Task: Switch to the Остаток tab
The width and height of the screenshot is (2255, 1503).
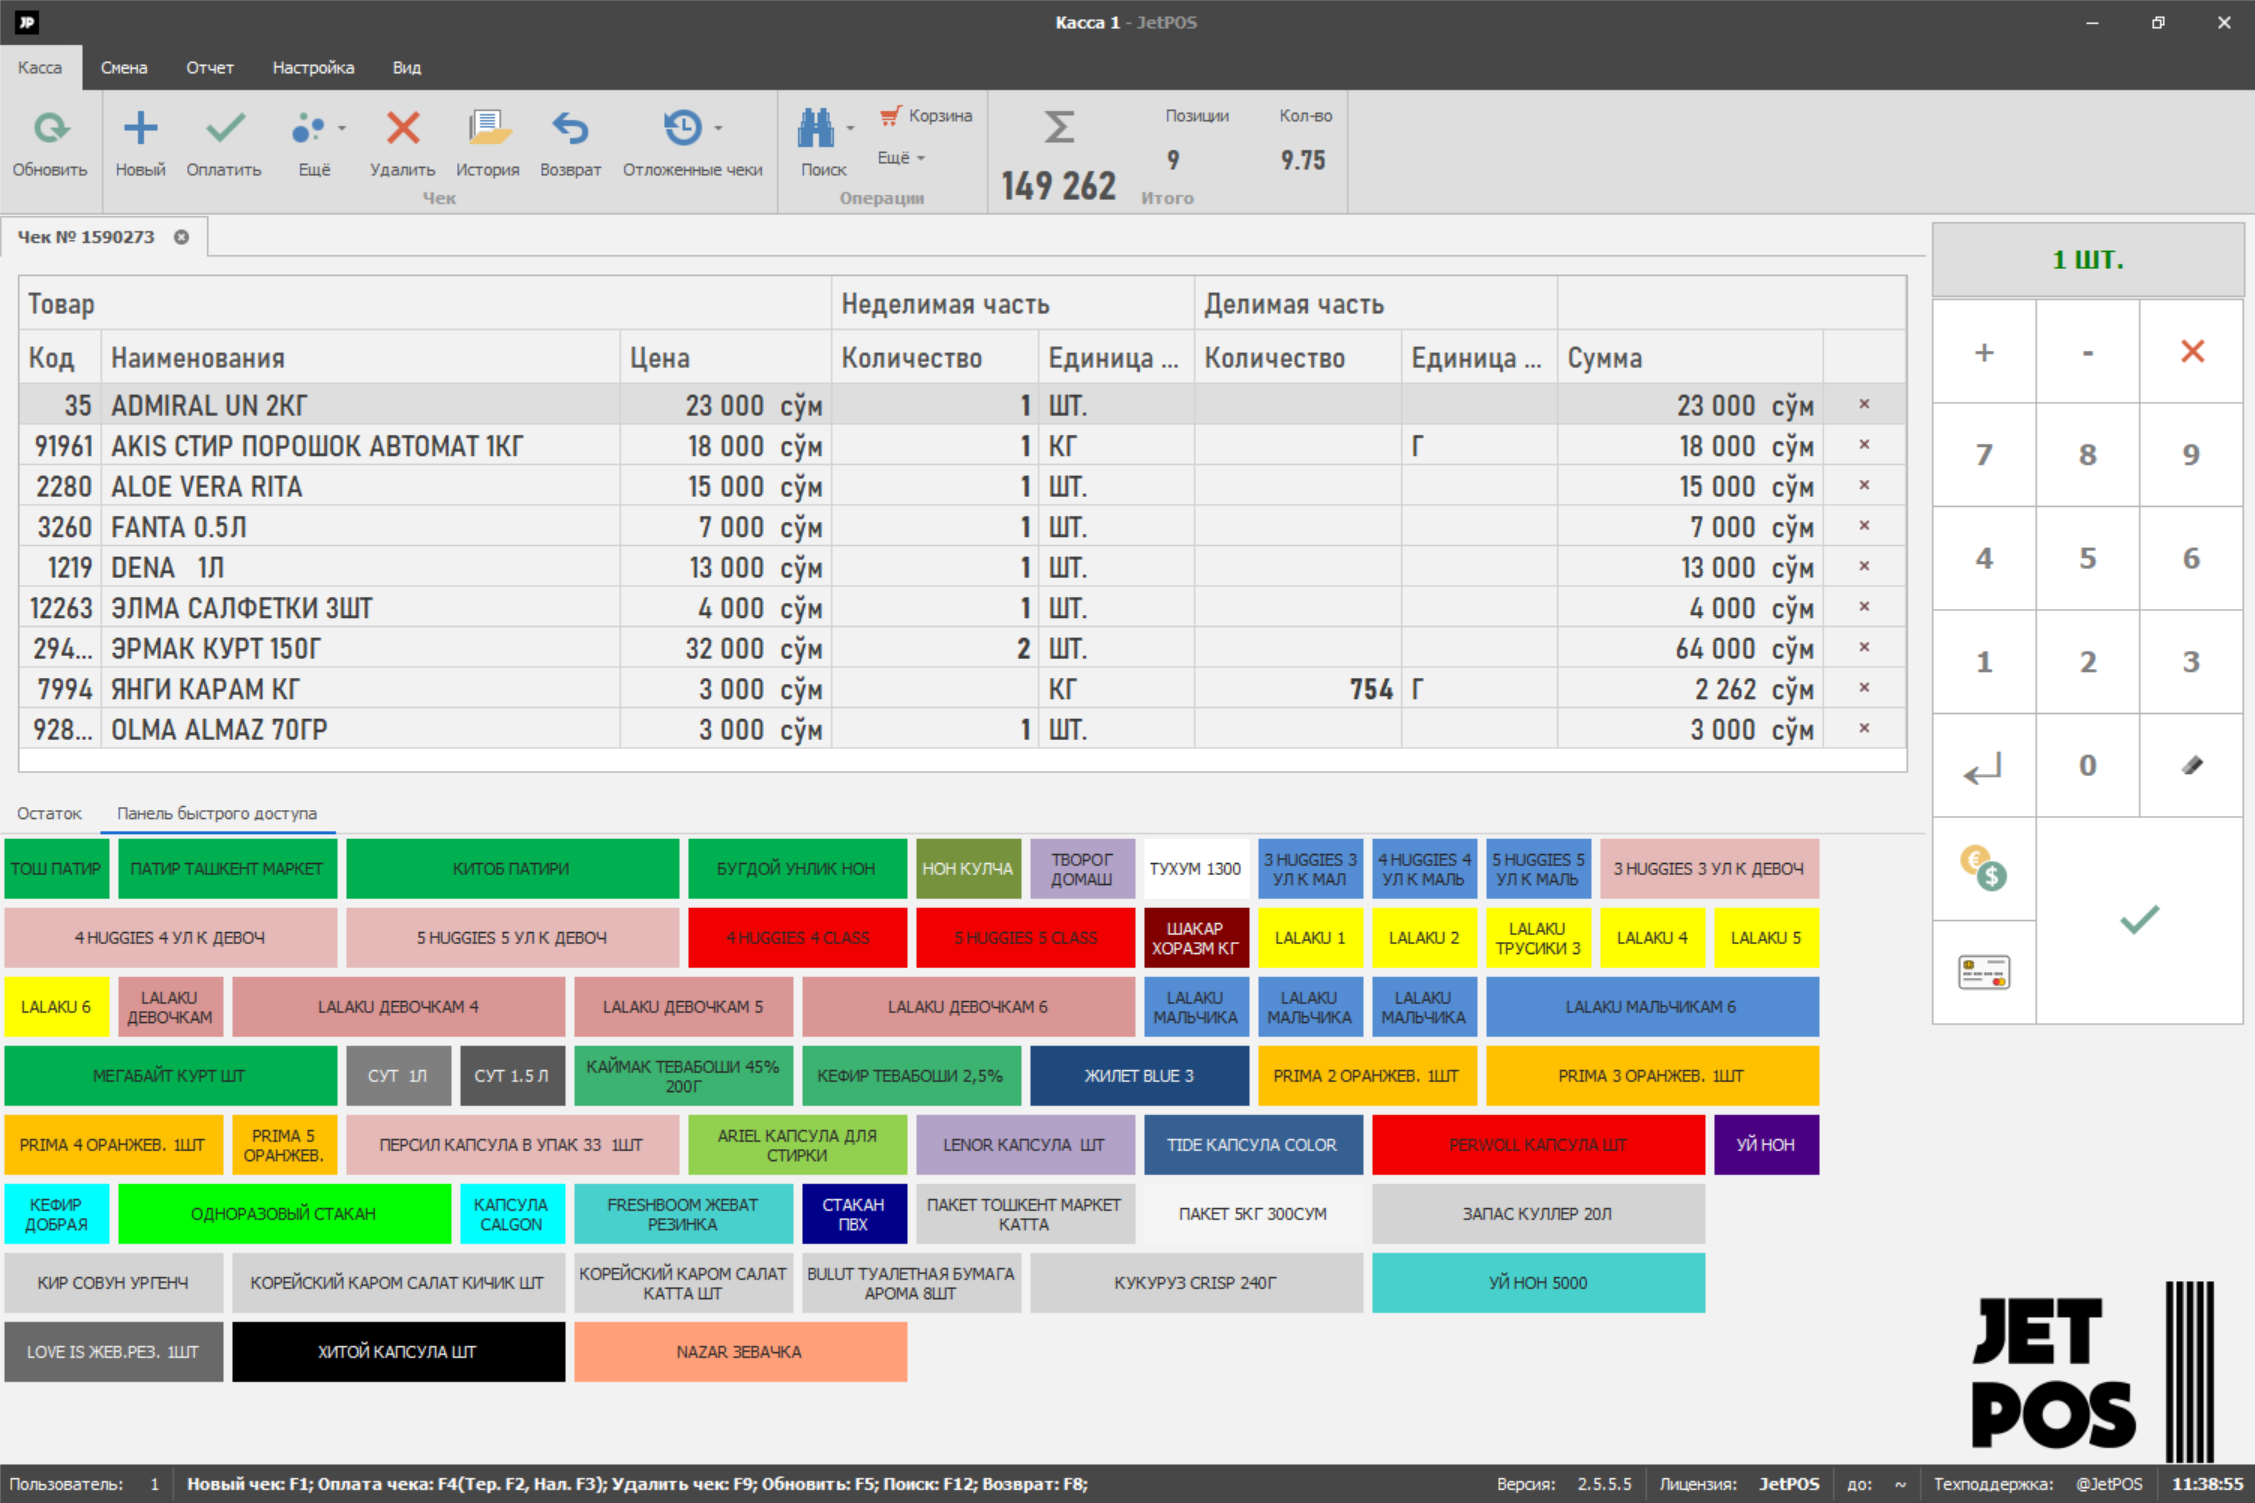Action: [x=49, y=813]
